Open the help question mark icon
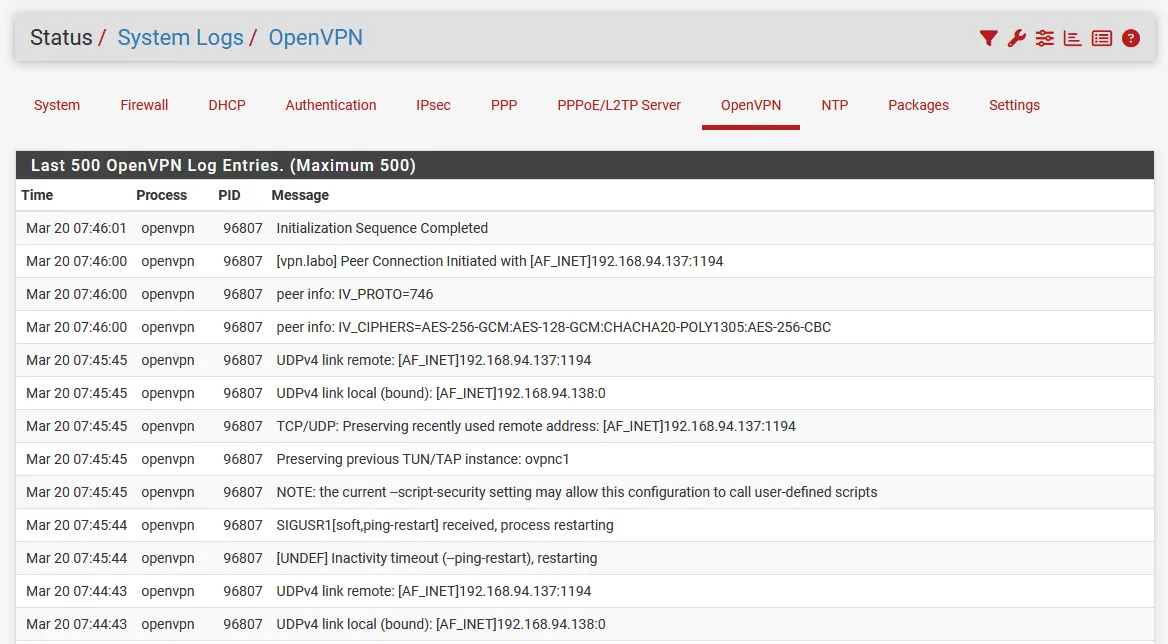This screenshot has height=644, width=1168. [1131, 39]
